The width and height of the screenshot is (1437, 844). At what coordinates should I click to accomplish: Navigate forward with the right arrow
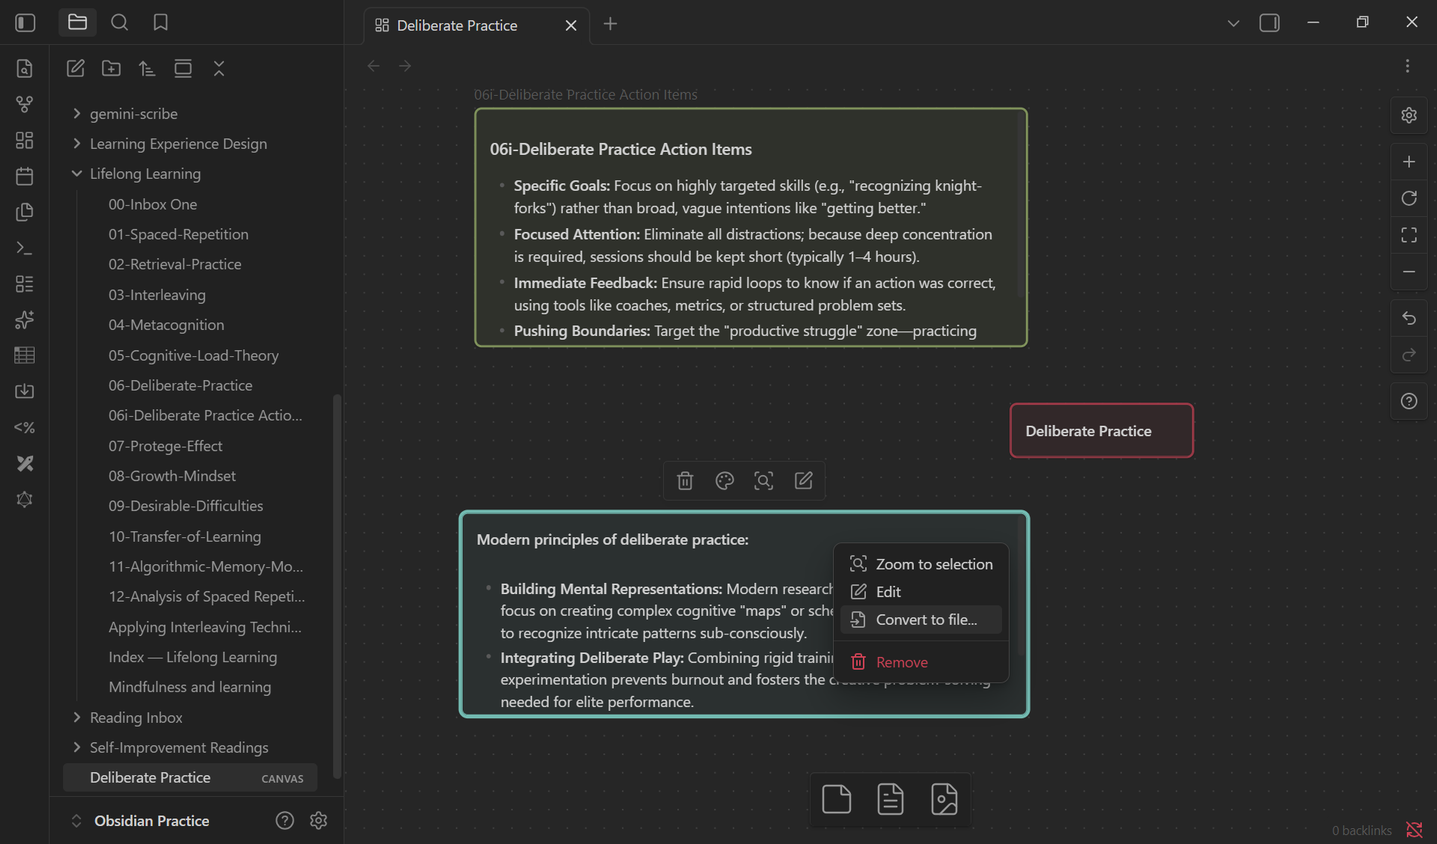pos(405,66)
